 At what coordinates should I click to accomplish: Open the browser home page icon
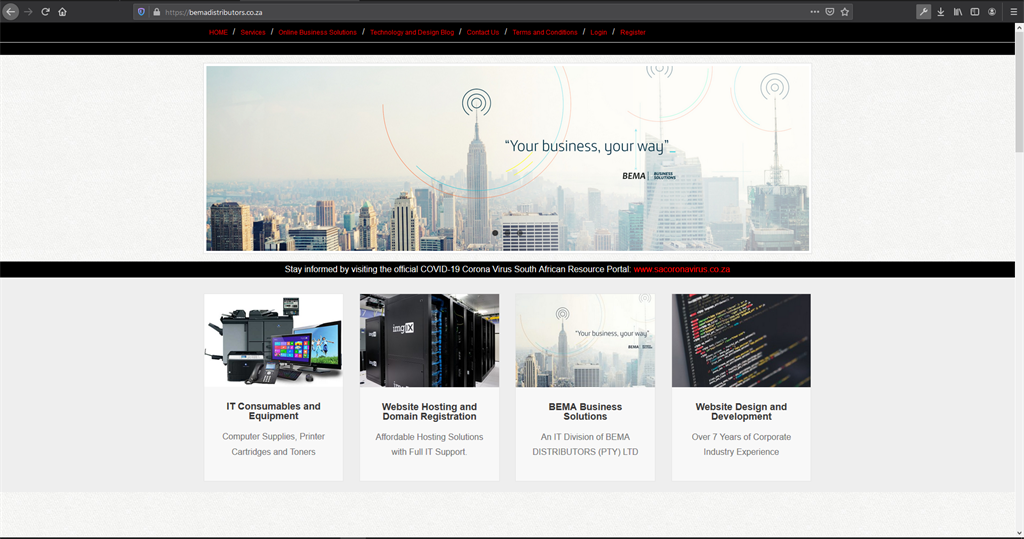(x=62, y=12)
